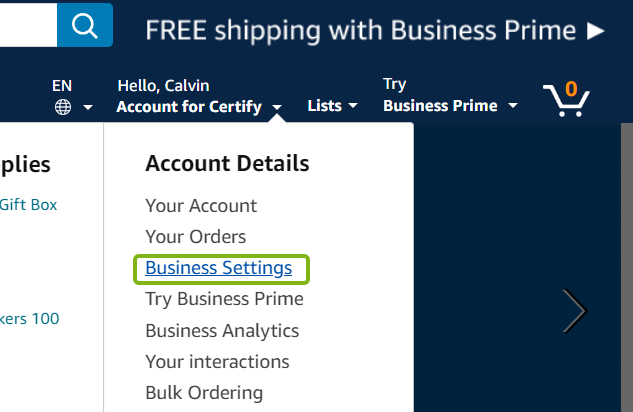Open the Lists dropdown menu

pyautogui.click(x=332, y=106)
